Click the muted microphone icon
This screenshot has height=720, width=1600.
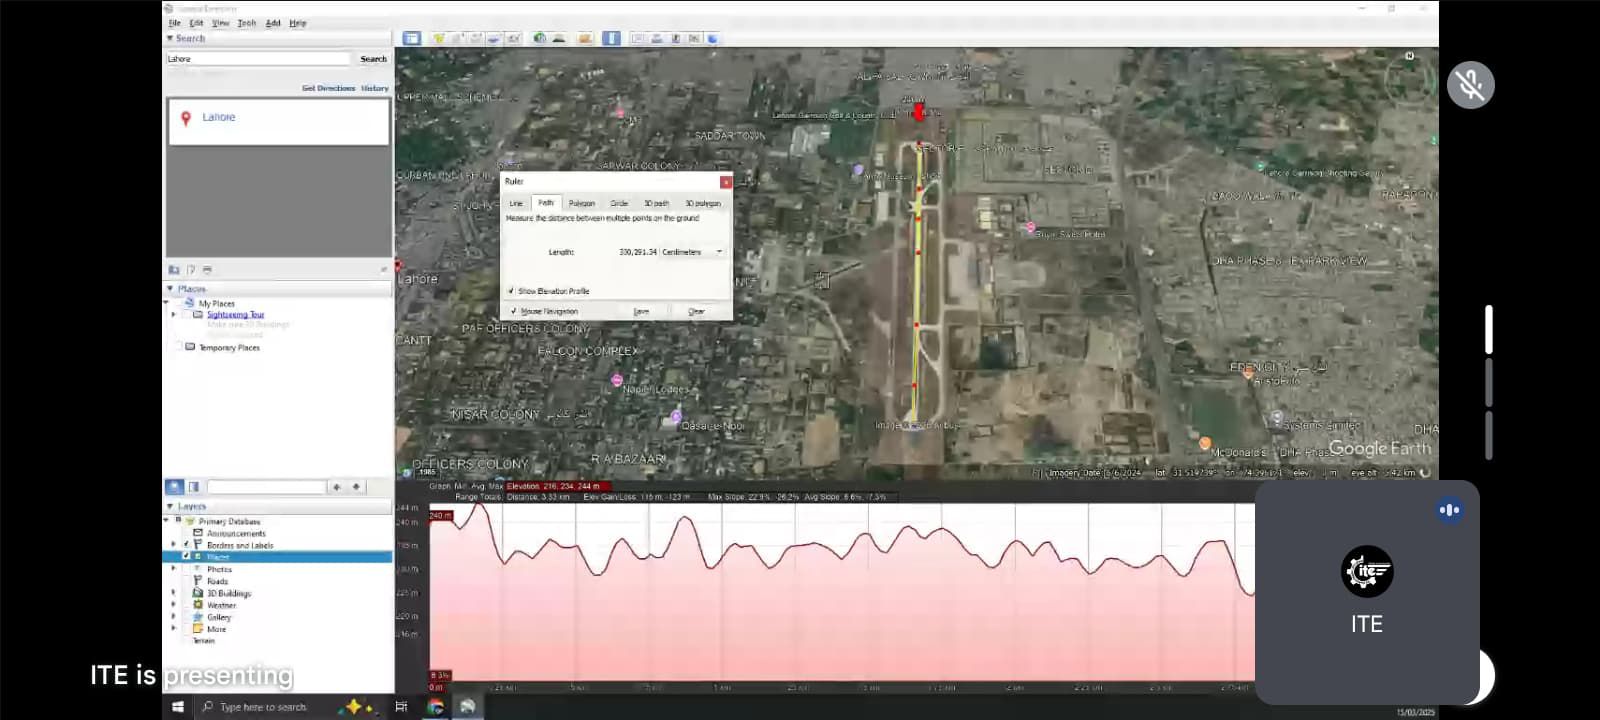(x=1471, y=85)
